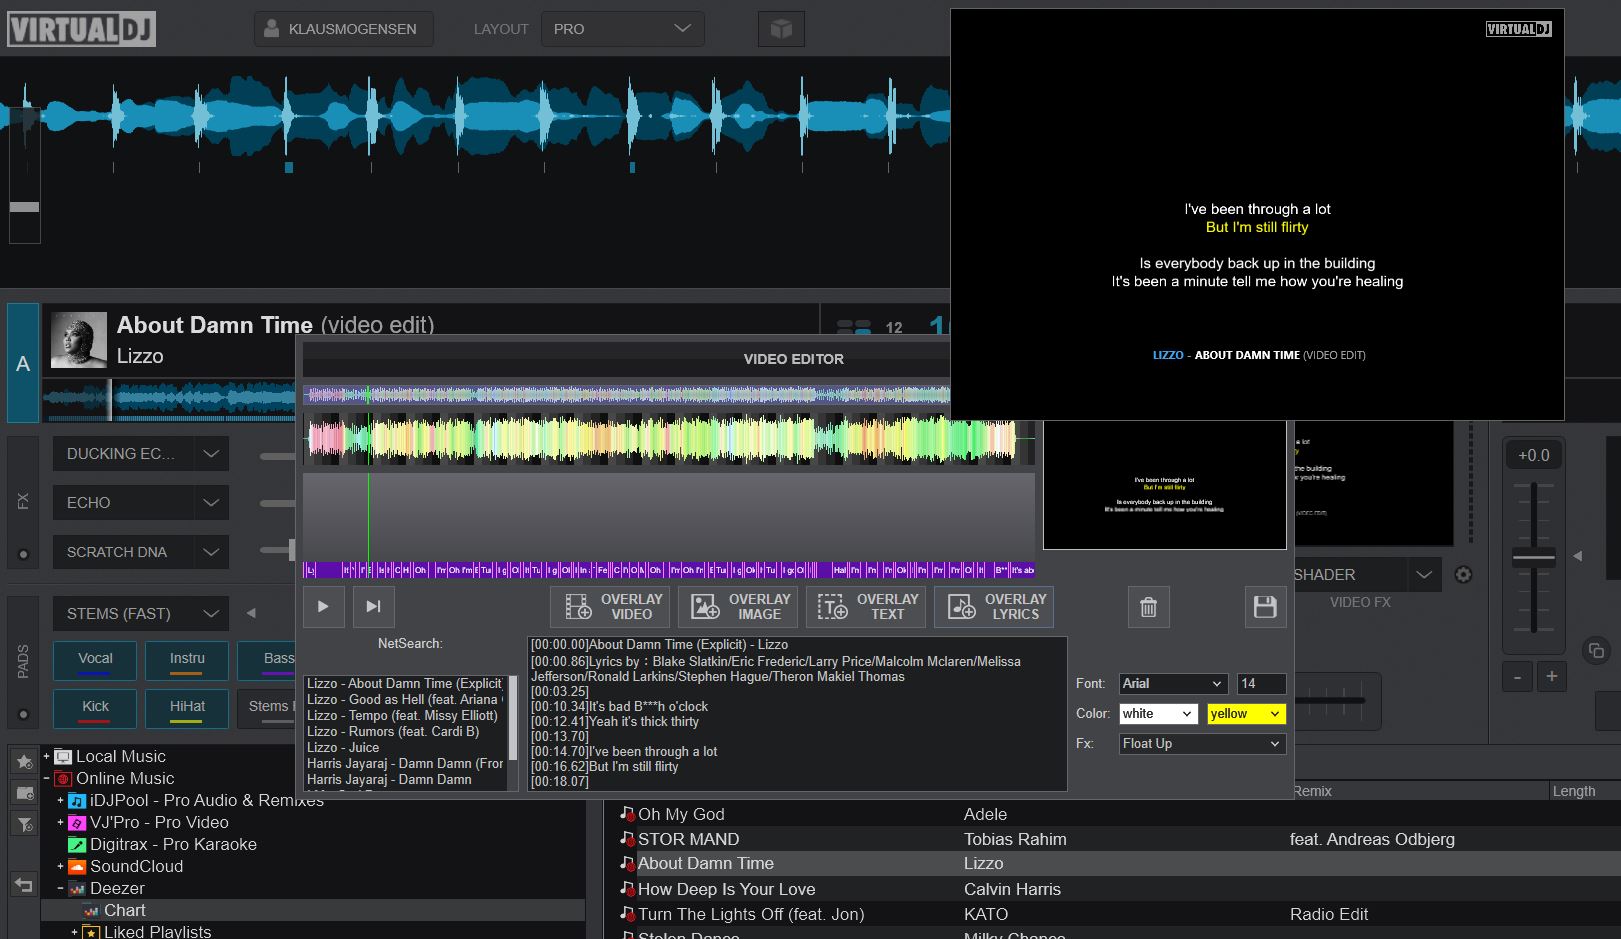Expand the Local Music tree node
Viewport: 1621px width, 939px height.
click(46, 756)
